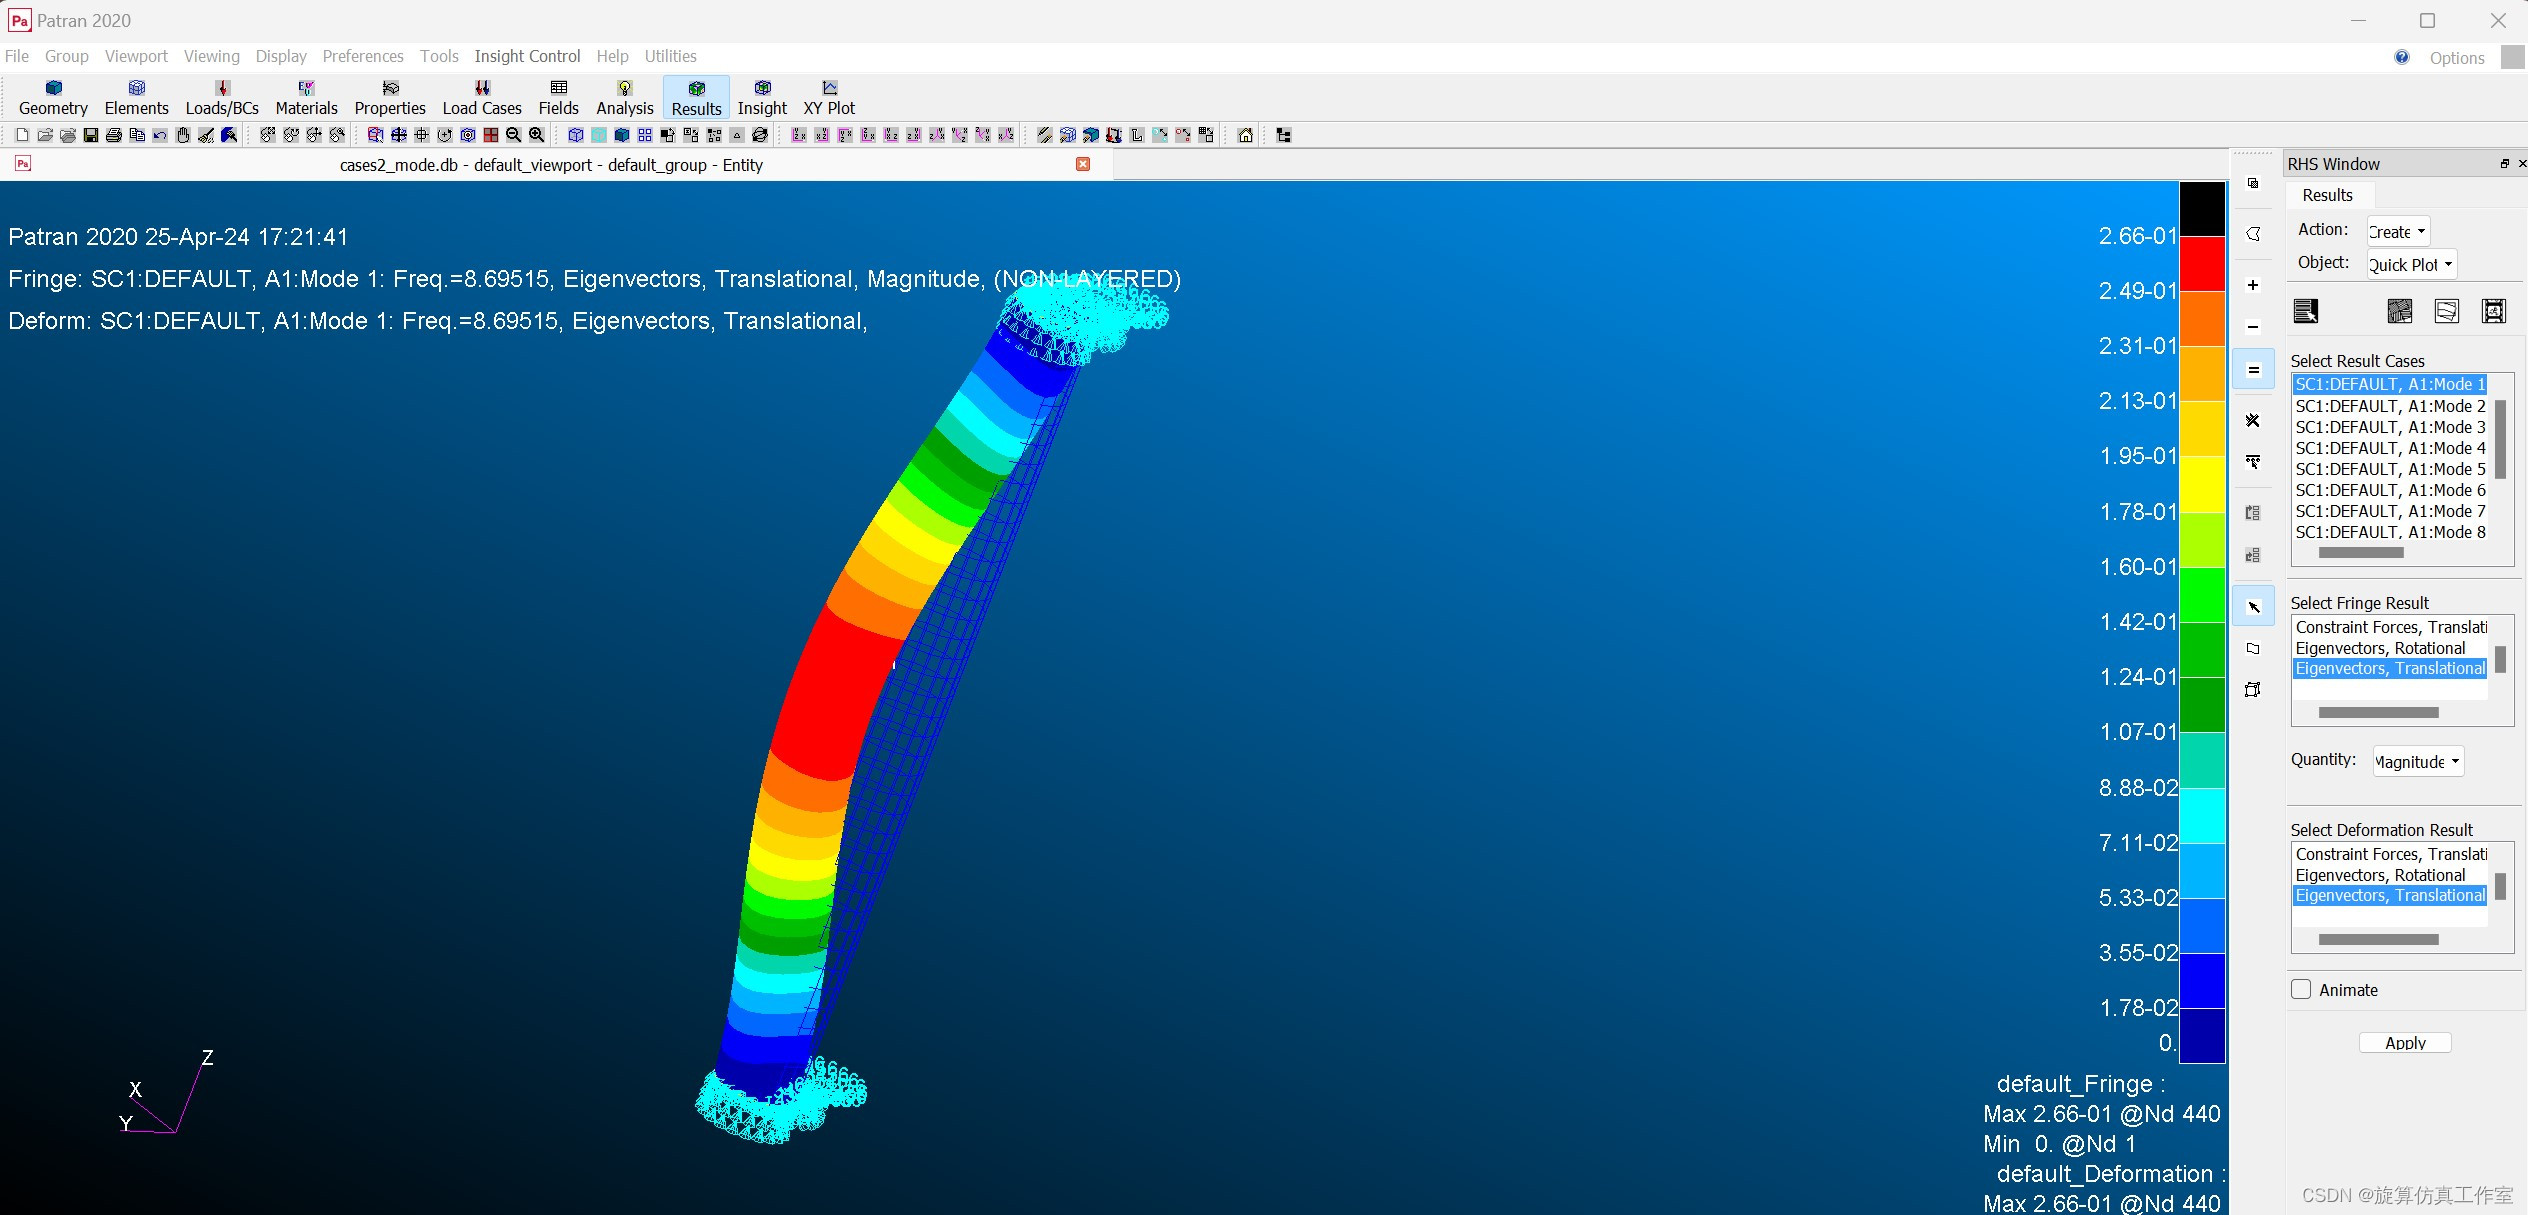Open Fringe Attributes icon in Results panel
This screenshot has height=1215, width=2528.
click(x=2399, y=312)
